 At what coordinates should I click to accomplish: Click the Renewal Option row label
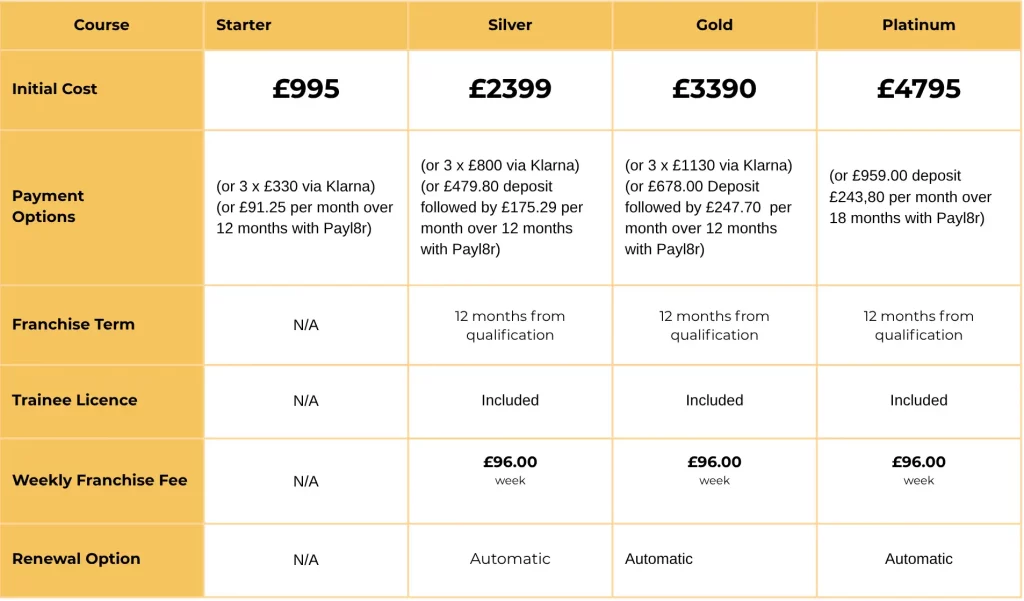point(76,559)
